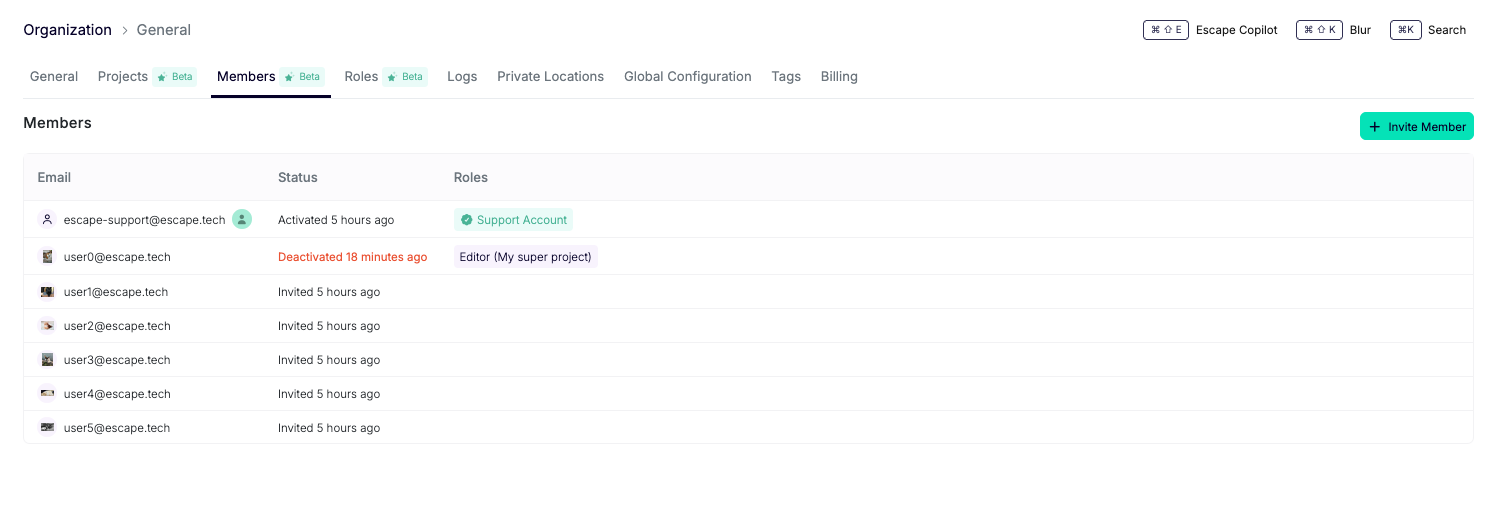
Task: Open the General tab
Action: [54, 76]
